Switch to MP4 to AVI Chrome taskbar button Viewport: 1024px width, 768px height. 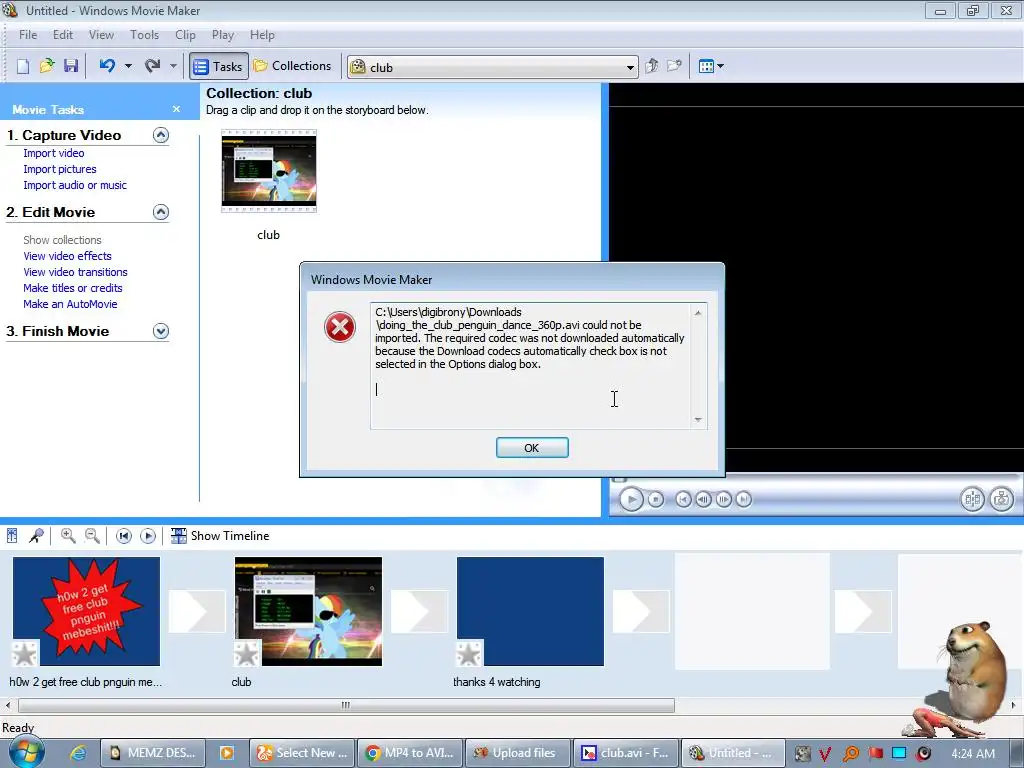pyautogui.click(x=410, y=753)
